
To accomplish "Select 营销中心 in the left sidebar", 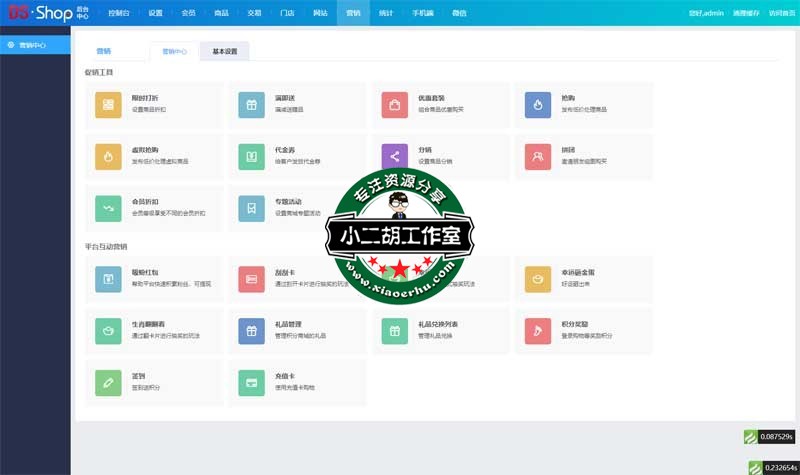I will [x=35, y=45].
